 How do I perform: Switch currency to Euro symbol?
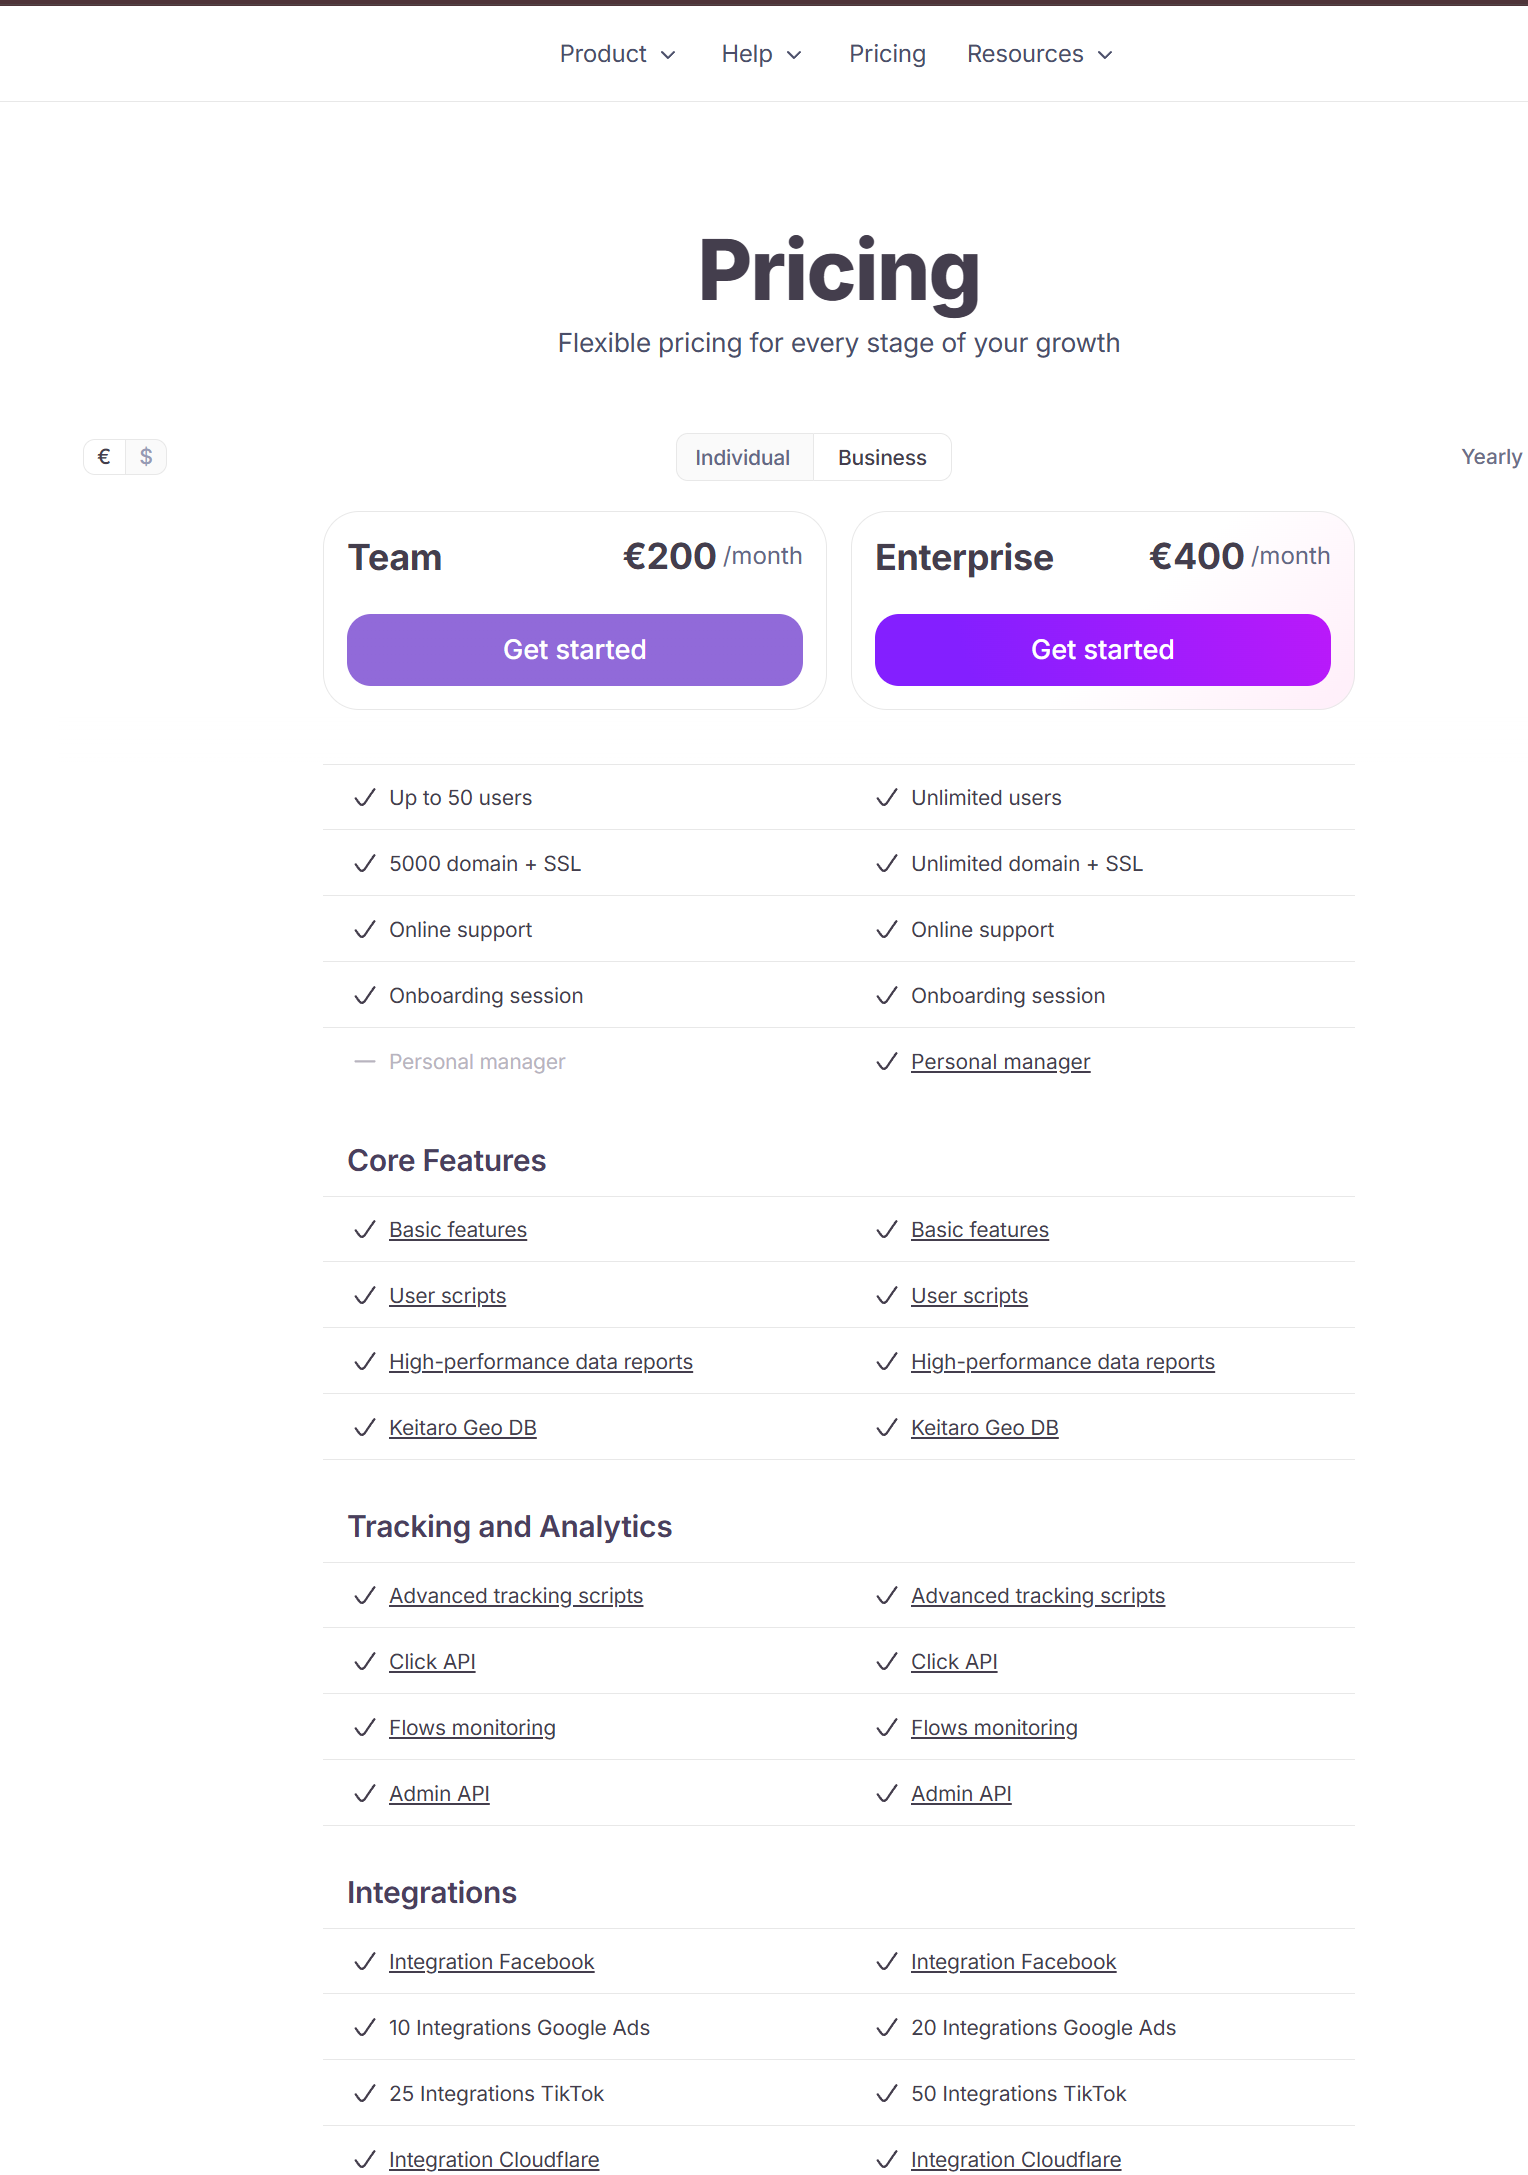[104, 457]
